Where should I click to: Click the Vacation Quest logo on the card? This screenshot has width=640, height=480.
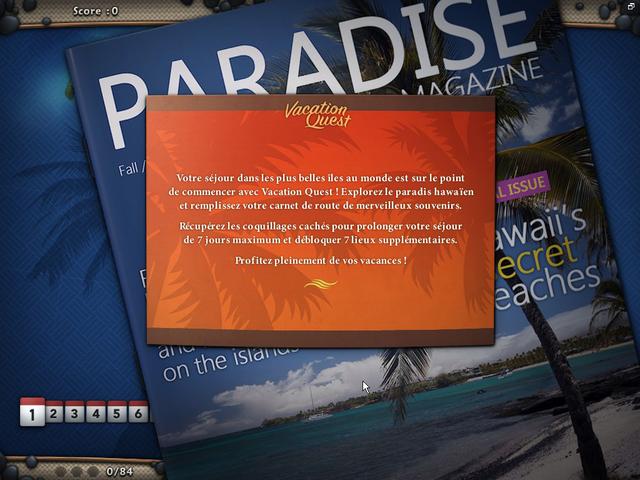click(318, 115)
